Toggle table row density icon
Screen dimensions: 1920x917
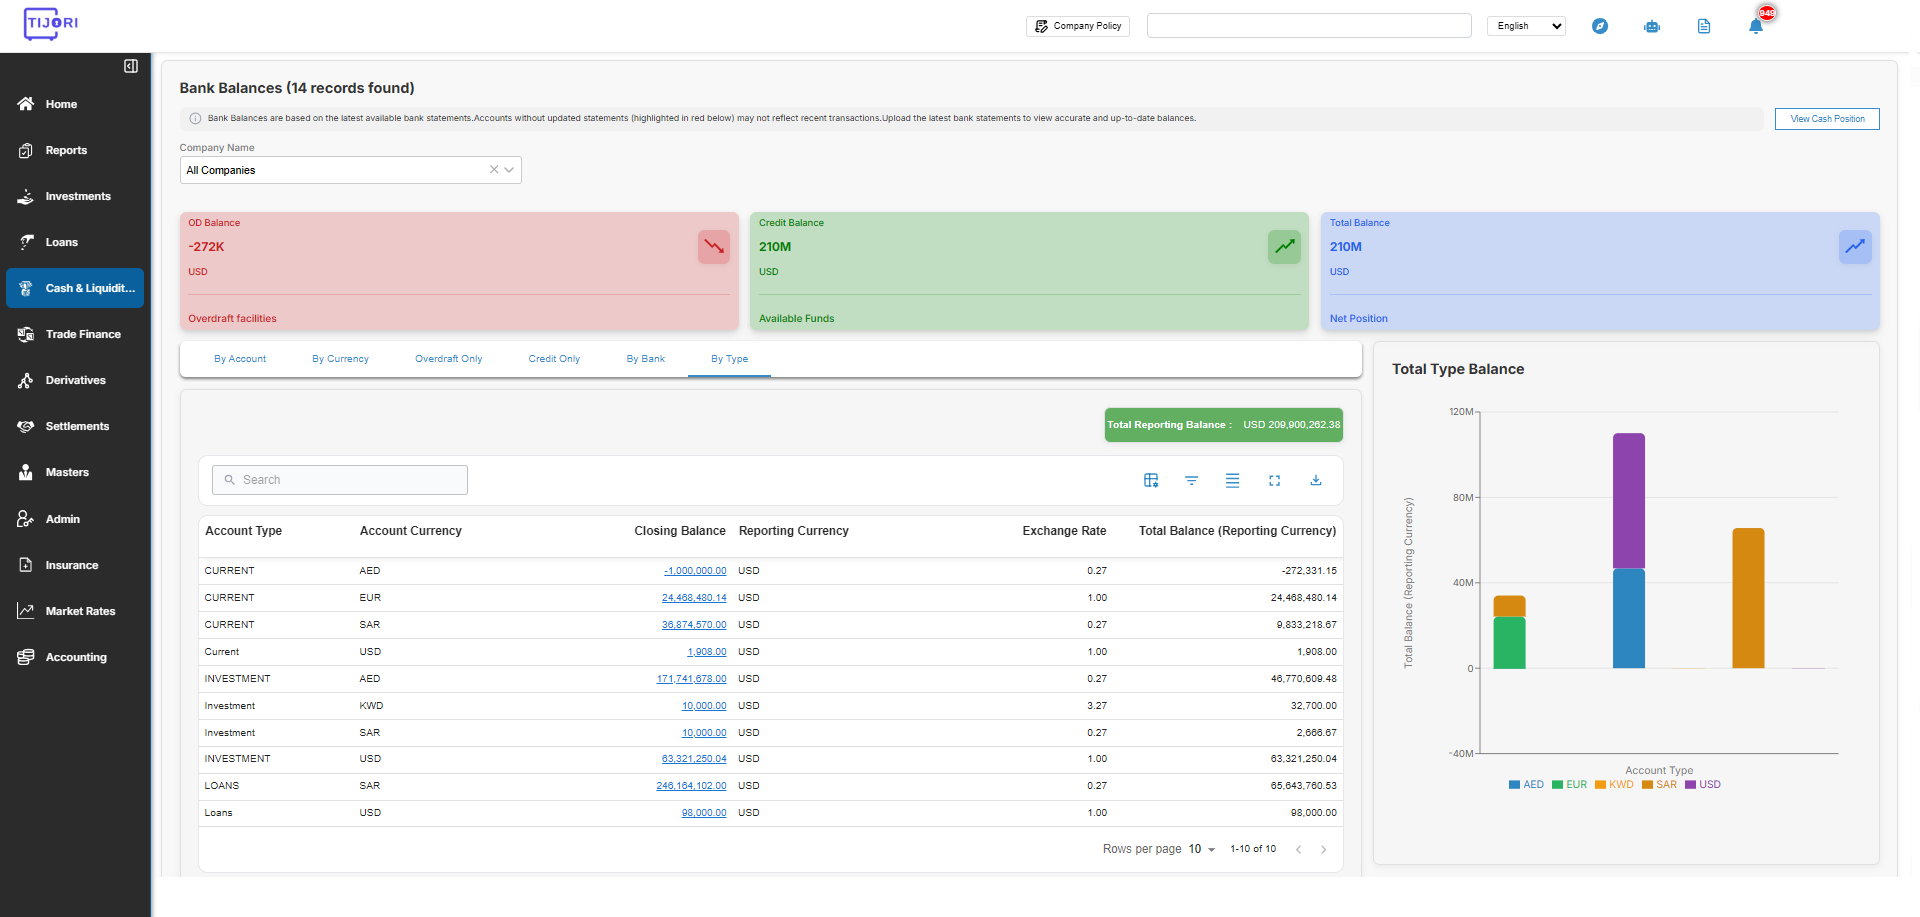tap(1233, 480)
